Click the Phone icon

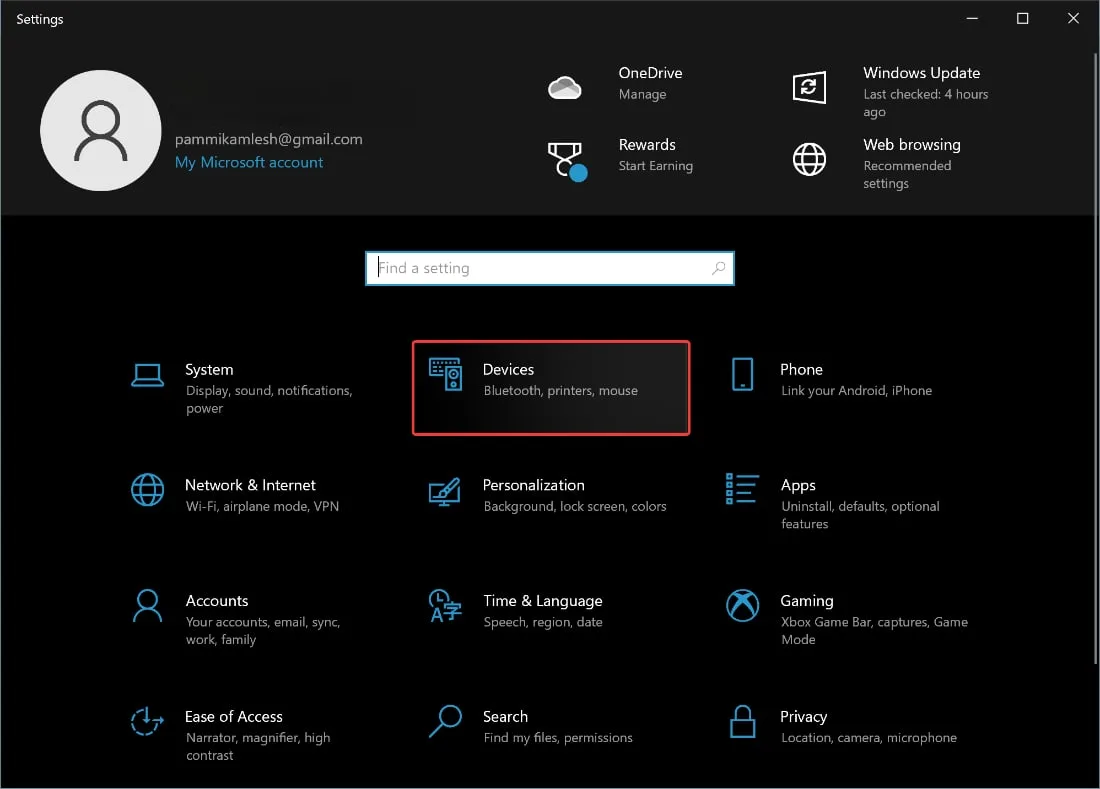[x=742, y=374]
